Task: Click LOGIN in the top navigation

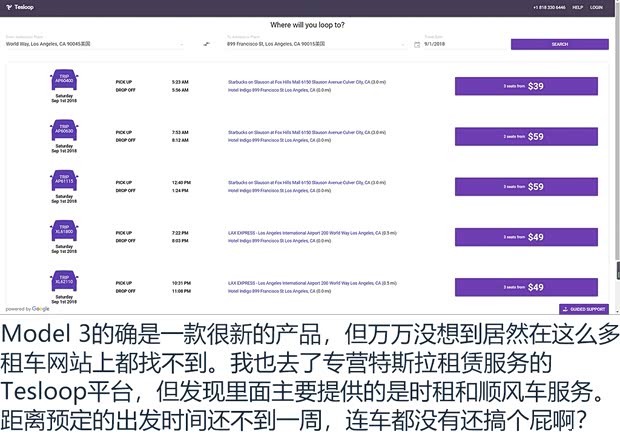Action: (x=596, y=7)
